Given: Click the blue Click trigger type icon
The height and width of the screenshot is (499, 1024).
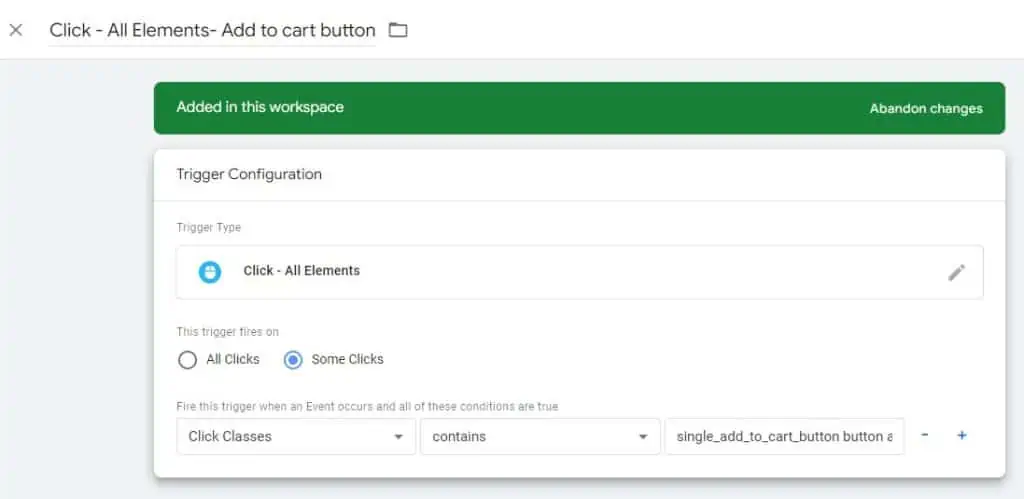Looking at the screenshot, I should click(x=210, y=272).
